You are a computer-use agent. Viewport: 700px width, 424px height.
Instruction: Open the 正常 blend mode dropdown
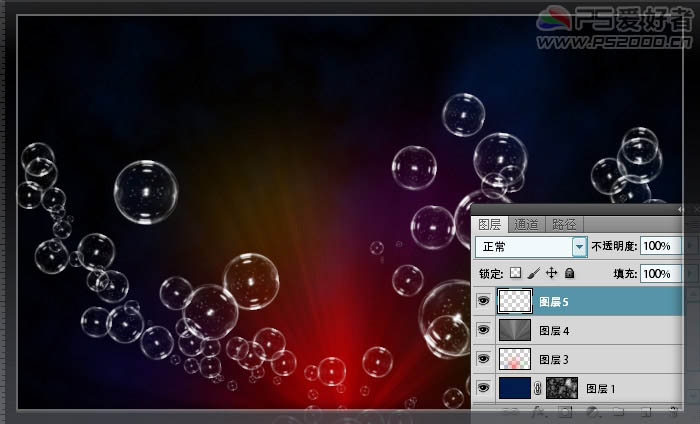(578, 246)
